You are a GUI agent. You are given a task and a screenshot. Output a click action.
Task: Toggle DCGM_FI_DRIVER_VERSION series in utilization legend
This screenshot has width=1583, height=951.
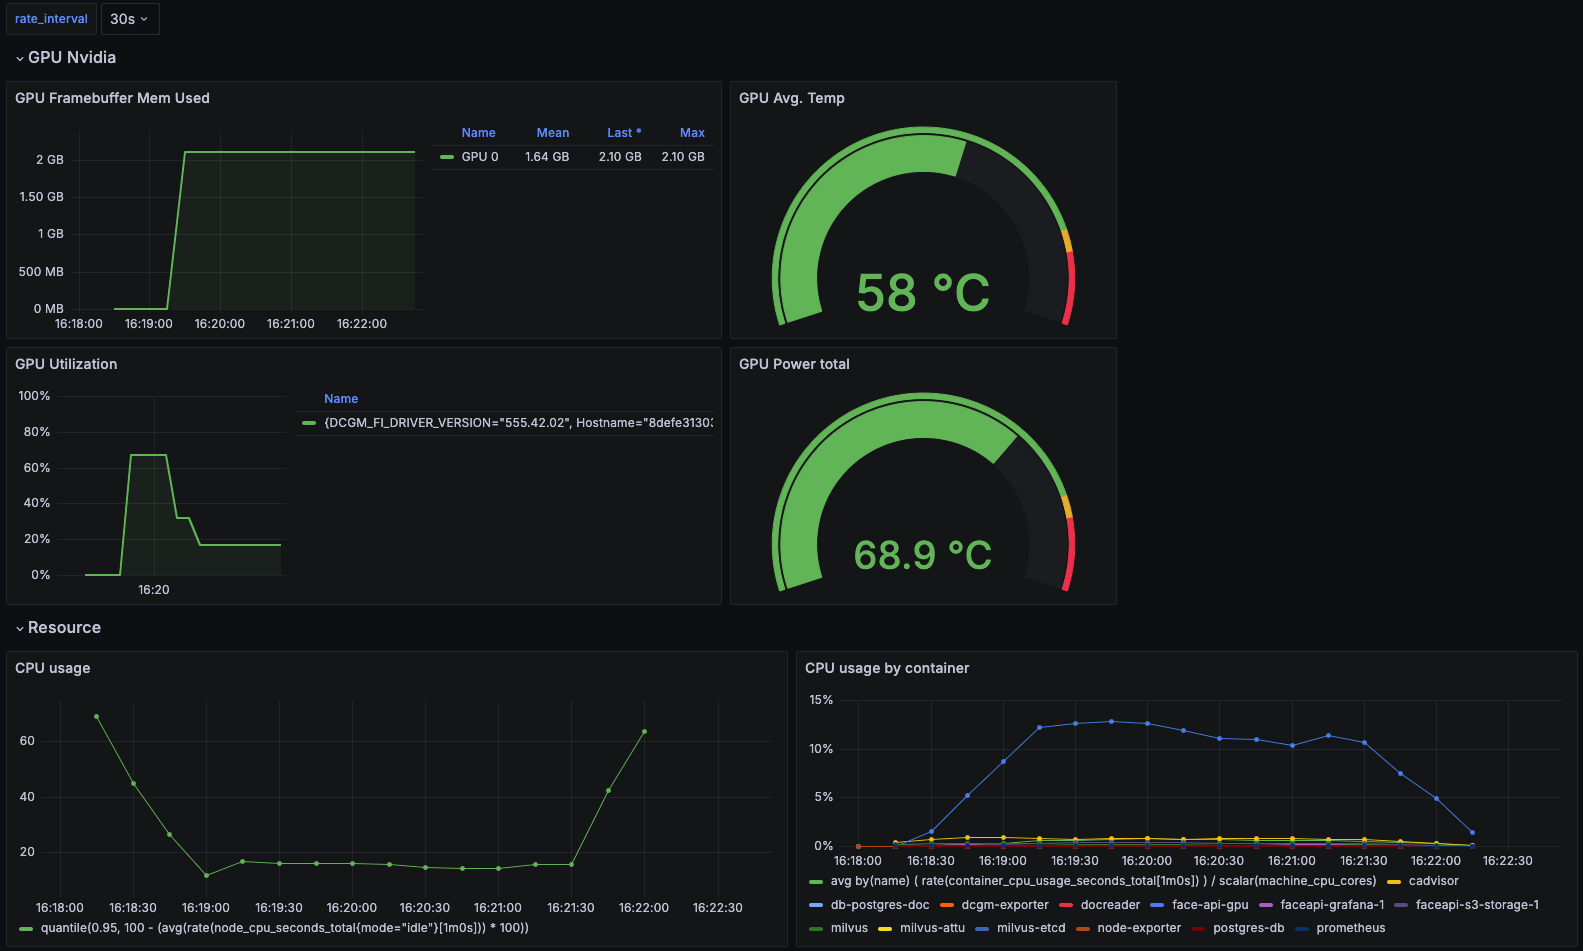click(x=518, y=423)
